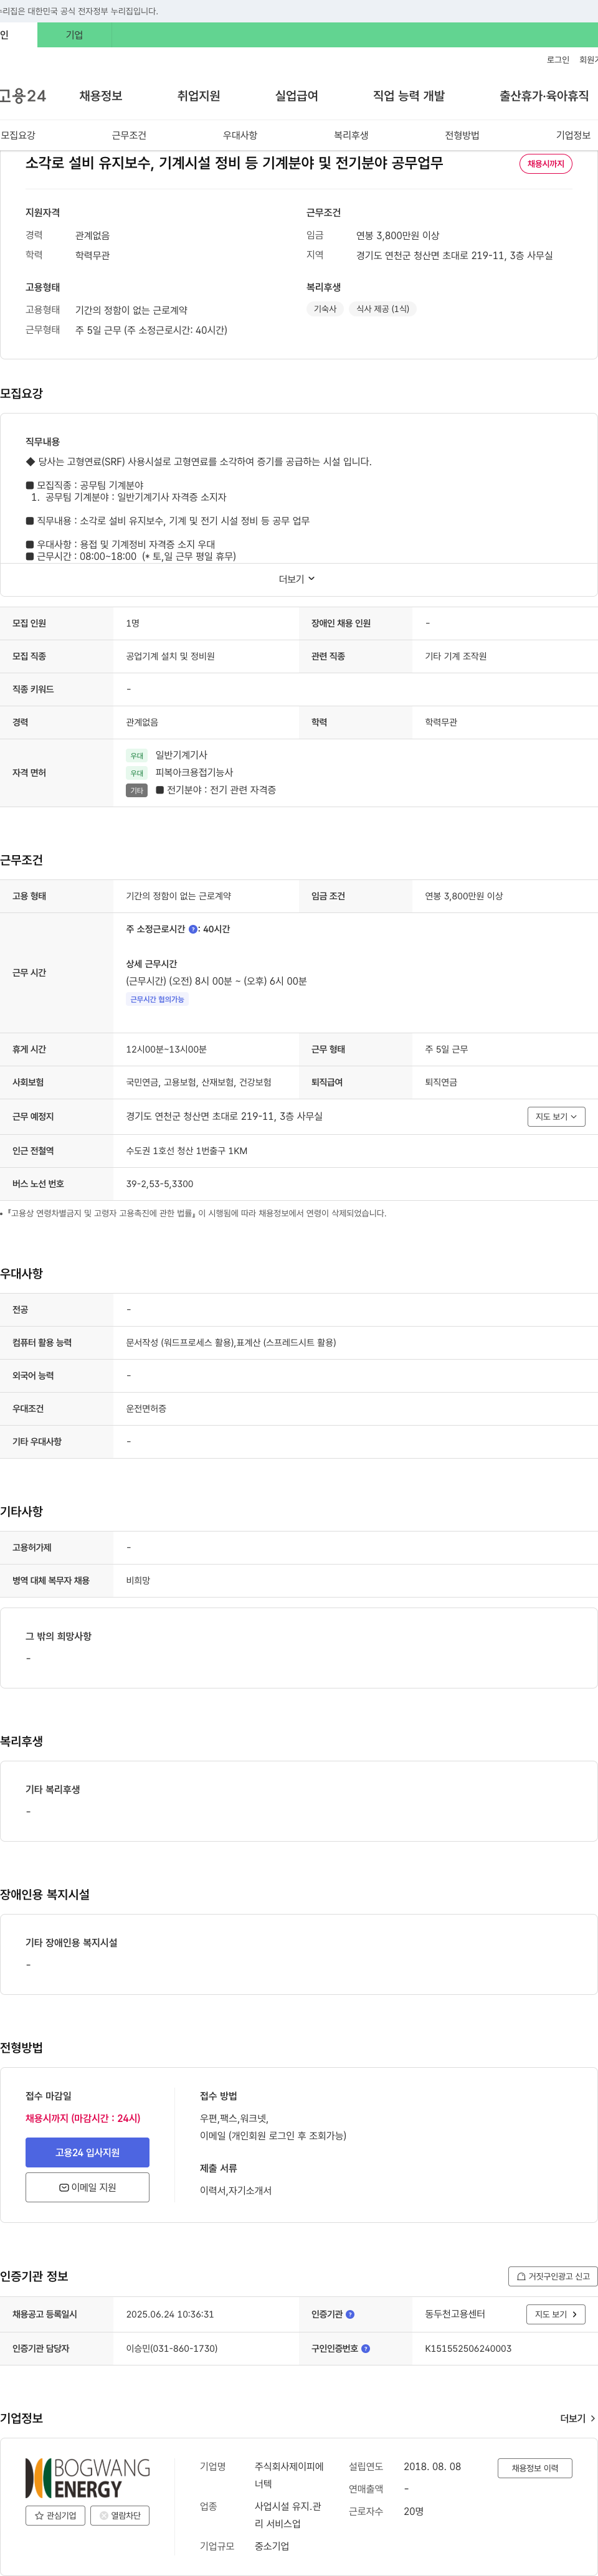Click the help icon next to 인증기관

[x=350, y=2314]
